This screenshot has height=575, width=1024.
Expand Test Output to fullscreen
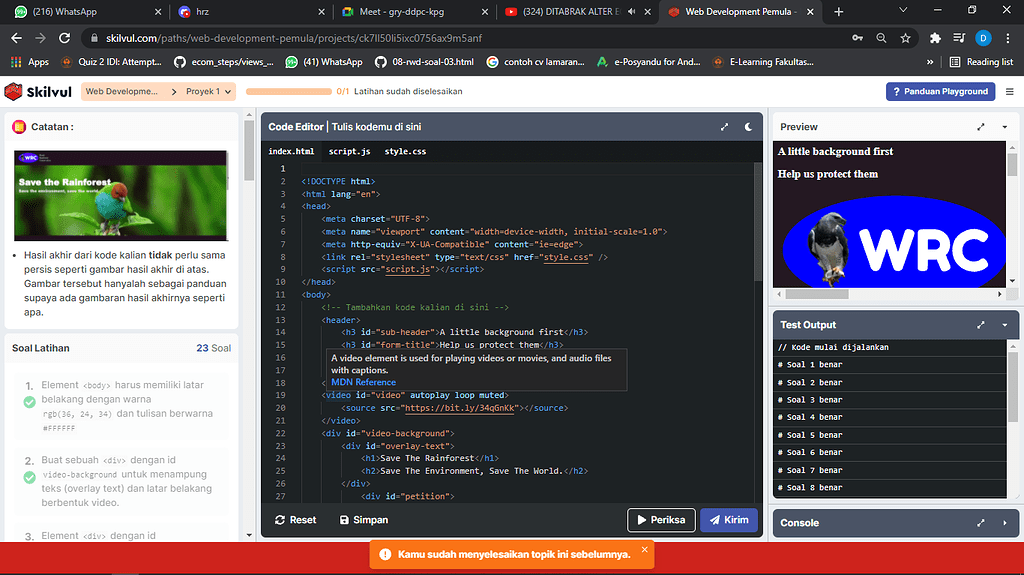(x=980, y=325)
